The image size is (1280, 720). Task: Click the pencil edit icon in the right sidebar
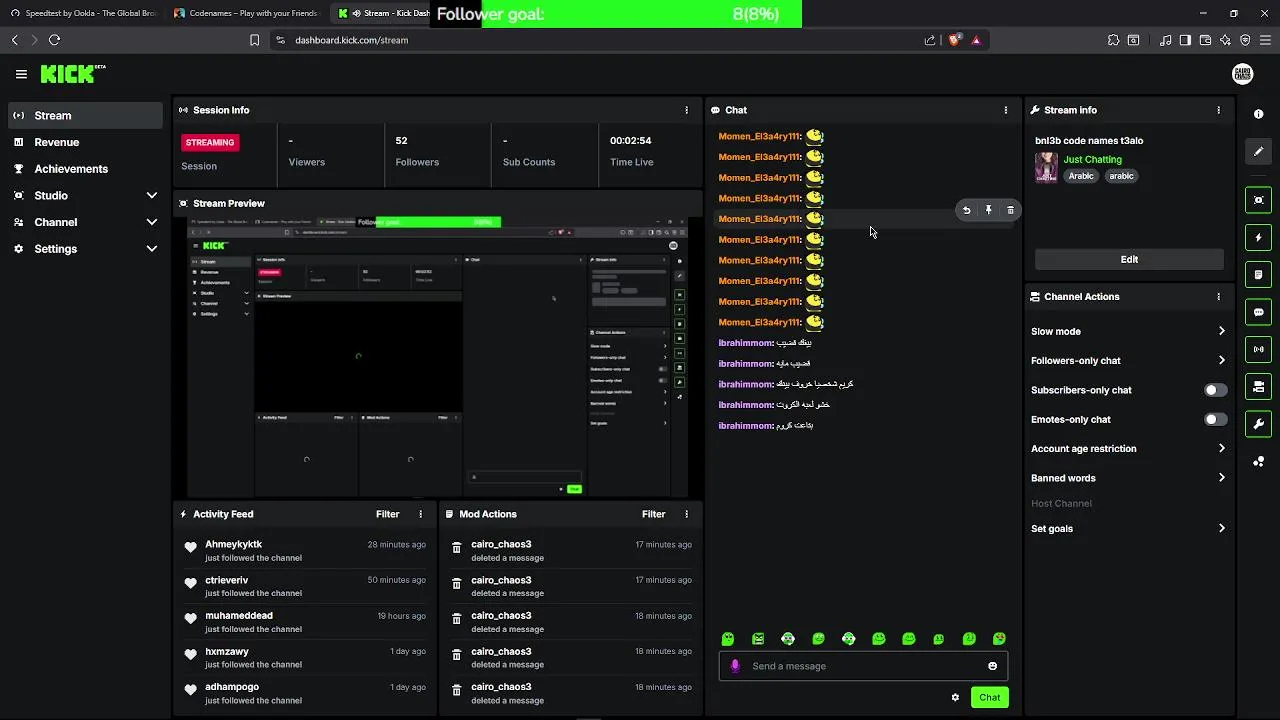tap(1258, 151)
